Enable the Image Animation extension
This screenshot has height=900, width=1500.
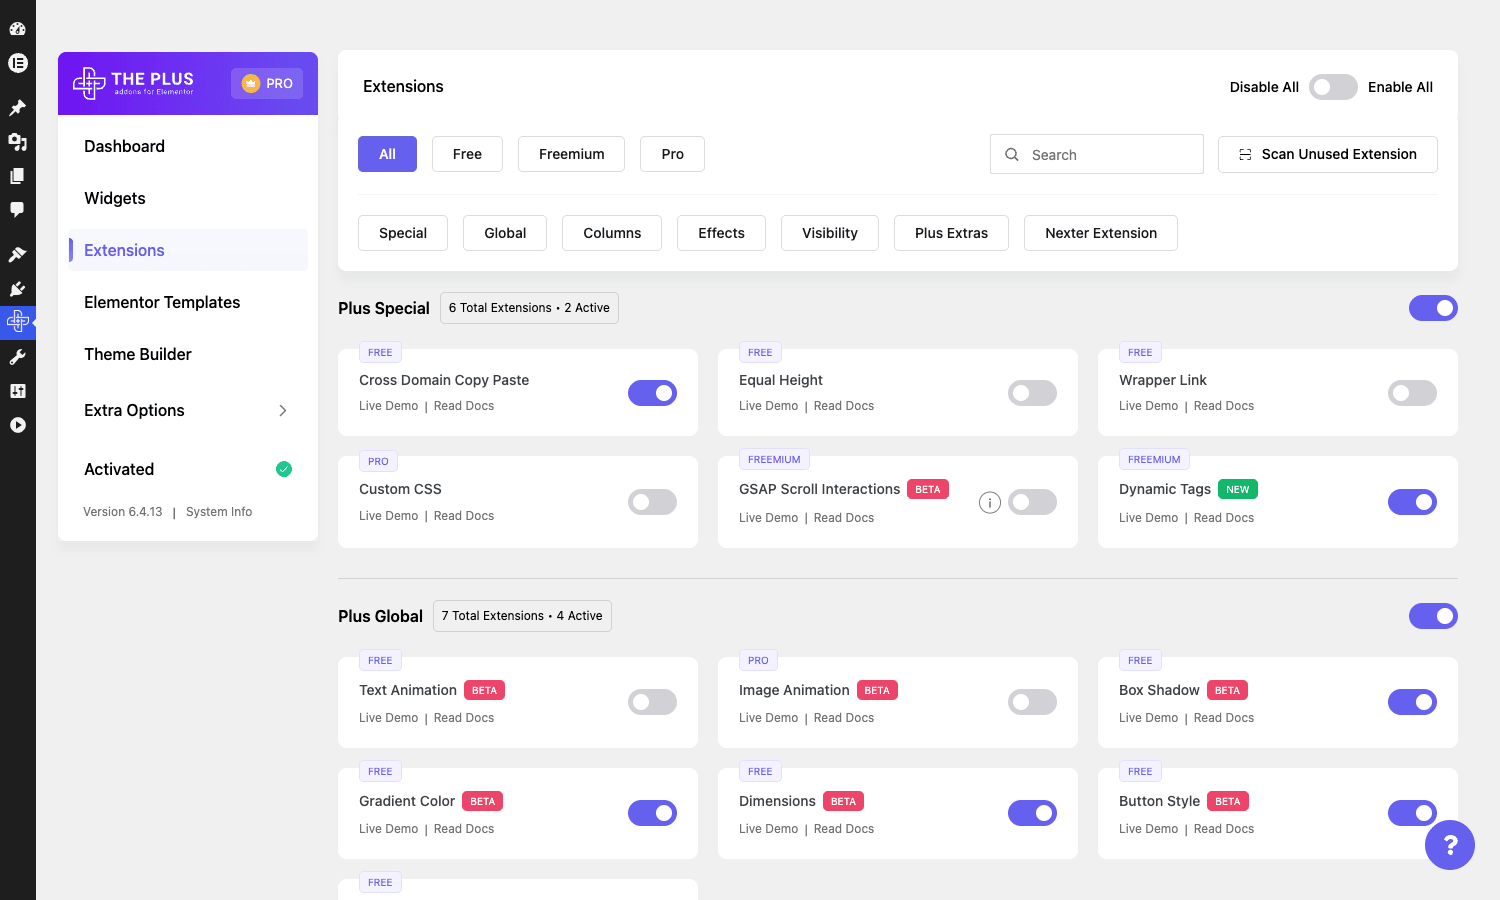pyautogui.click(x=1032, y=702)
